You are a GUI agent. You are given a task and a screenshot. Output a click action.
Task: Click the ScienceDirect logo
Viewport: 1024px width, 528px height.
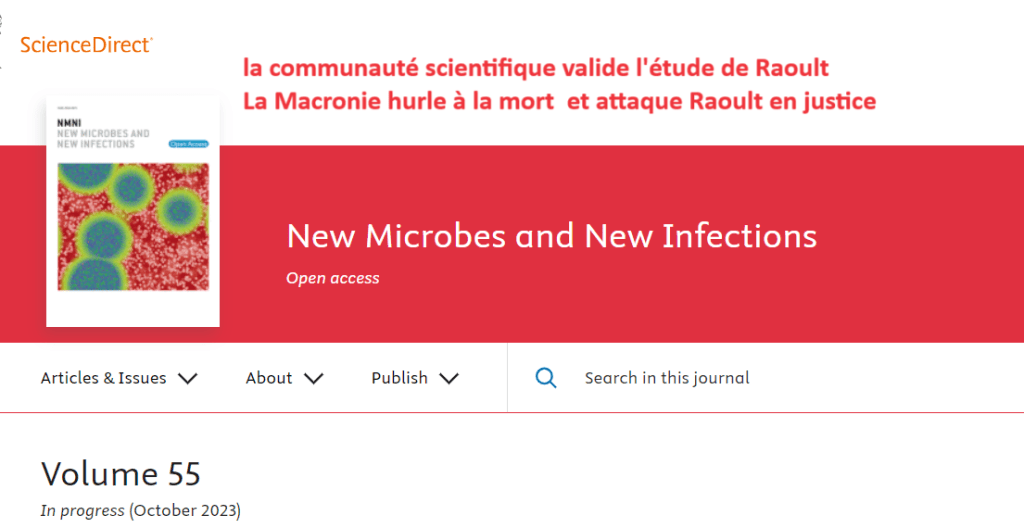[x=86, y=44]
